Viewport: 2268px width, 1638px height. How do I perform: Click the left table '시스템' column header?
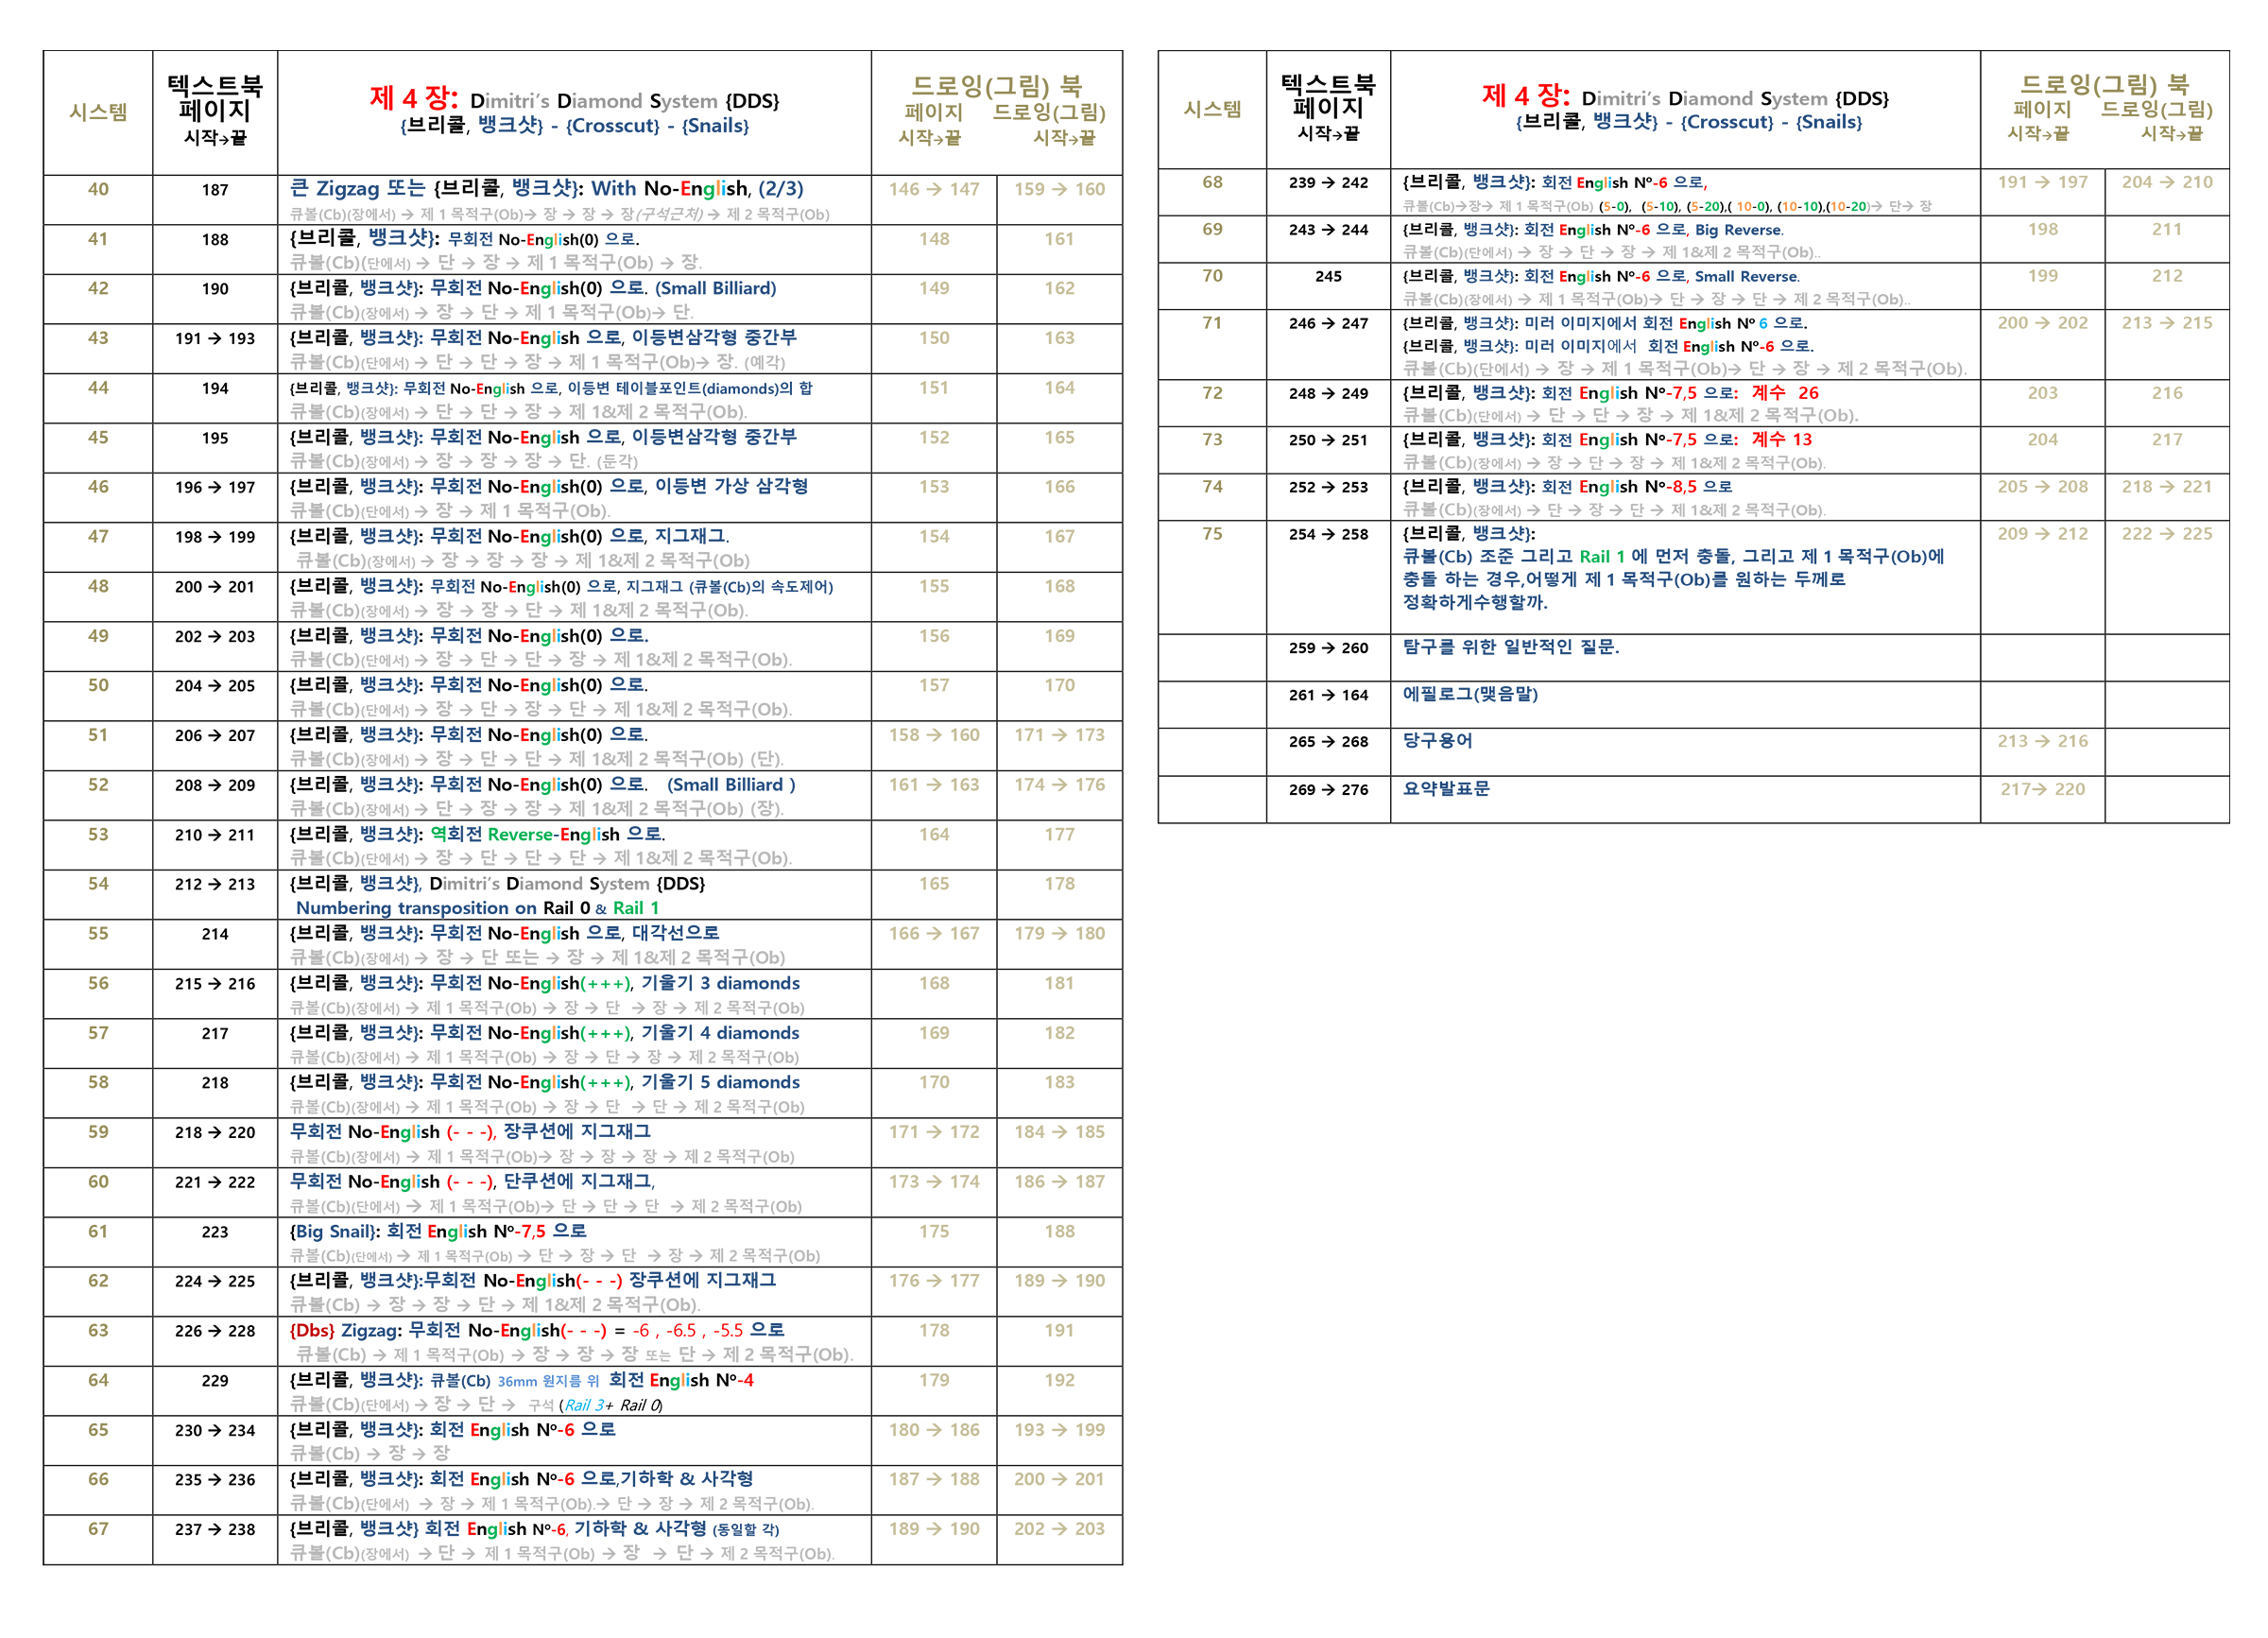point(98,112)
